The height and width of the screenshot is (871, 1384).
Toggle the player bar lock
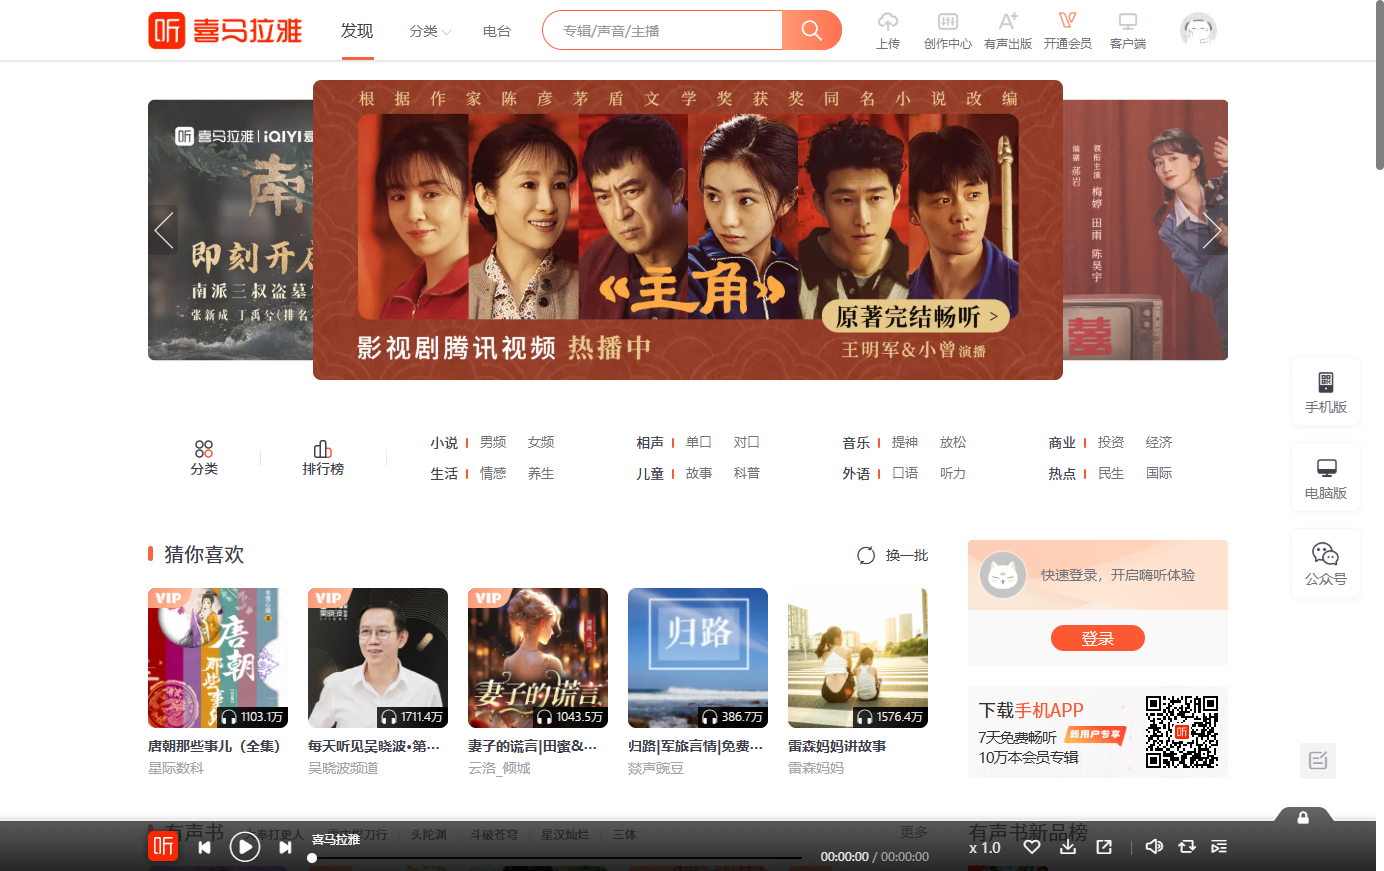click(1303, 817)
